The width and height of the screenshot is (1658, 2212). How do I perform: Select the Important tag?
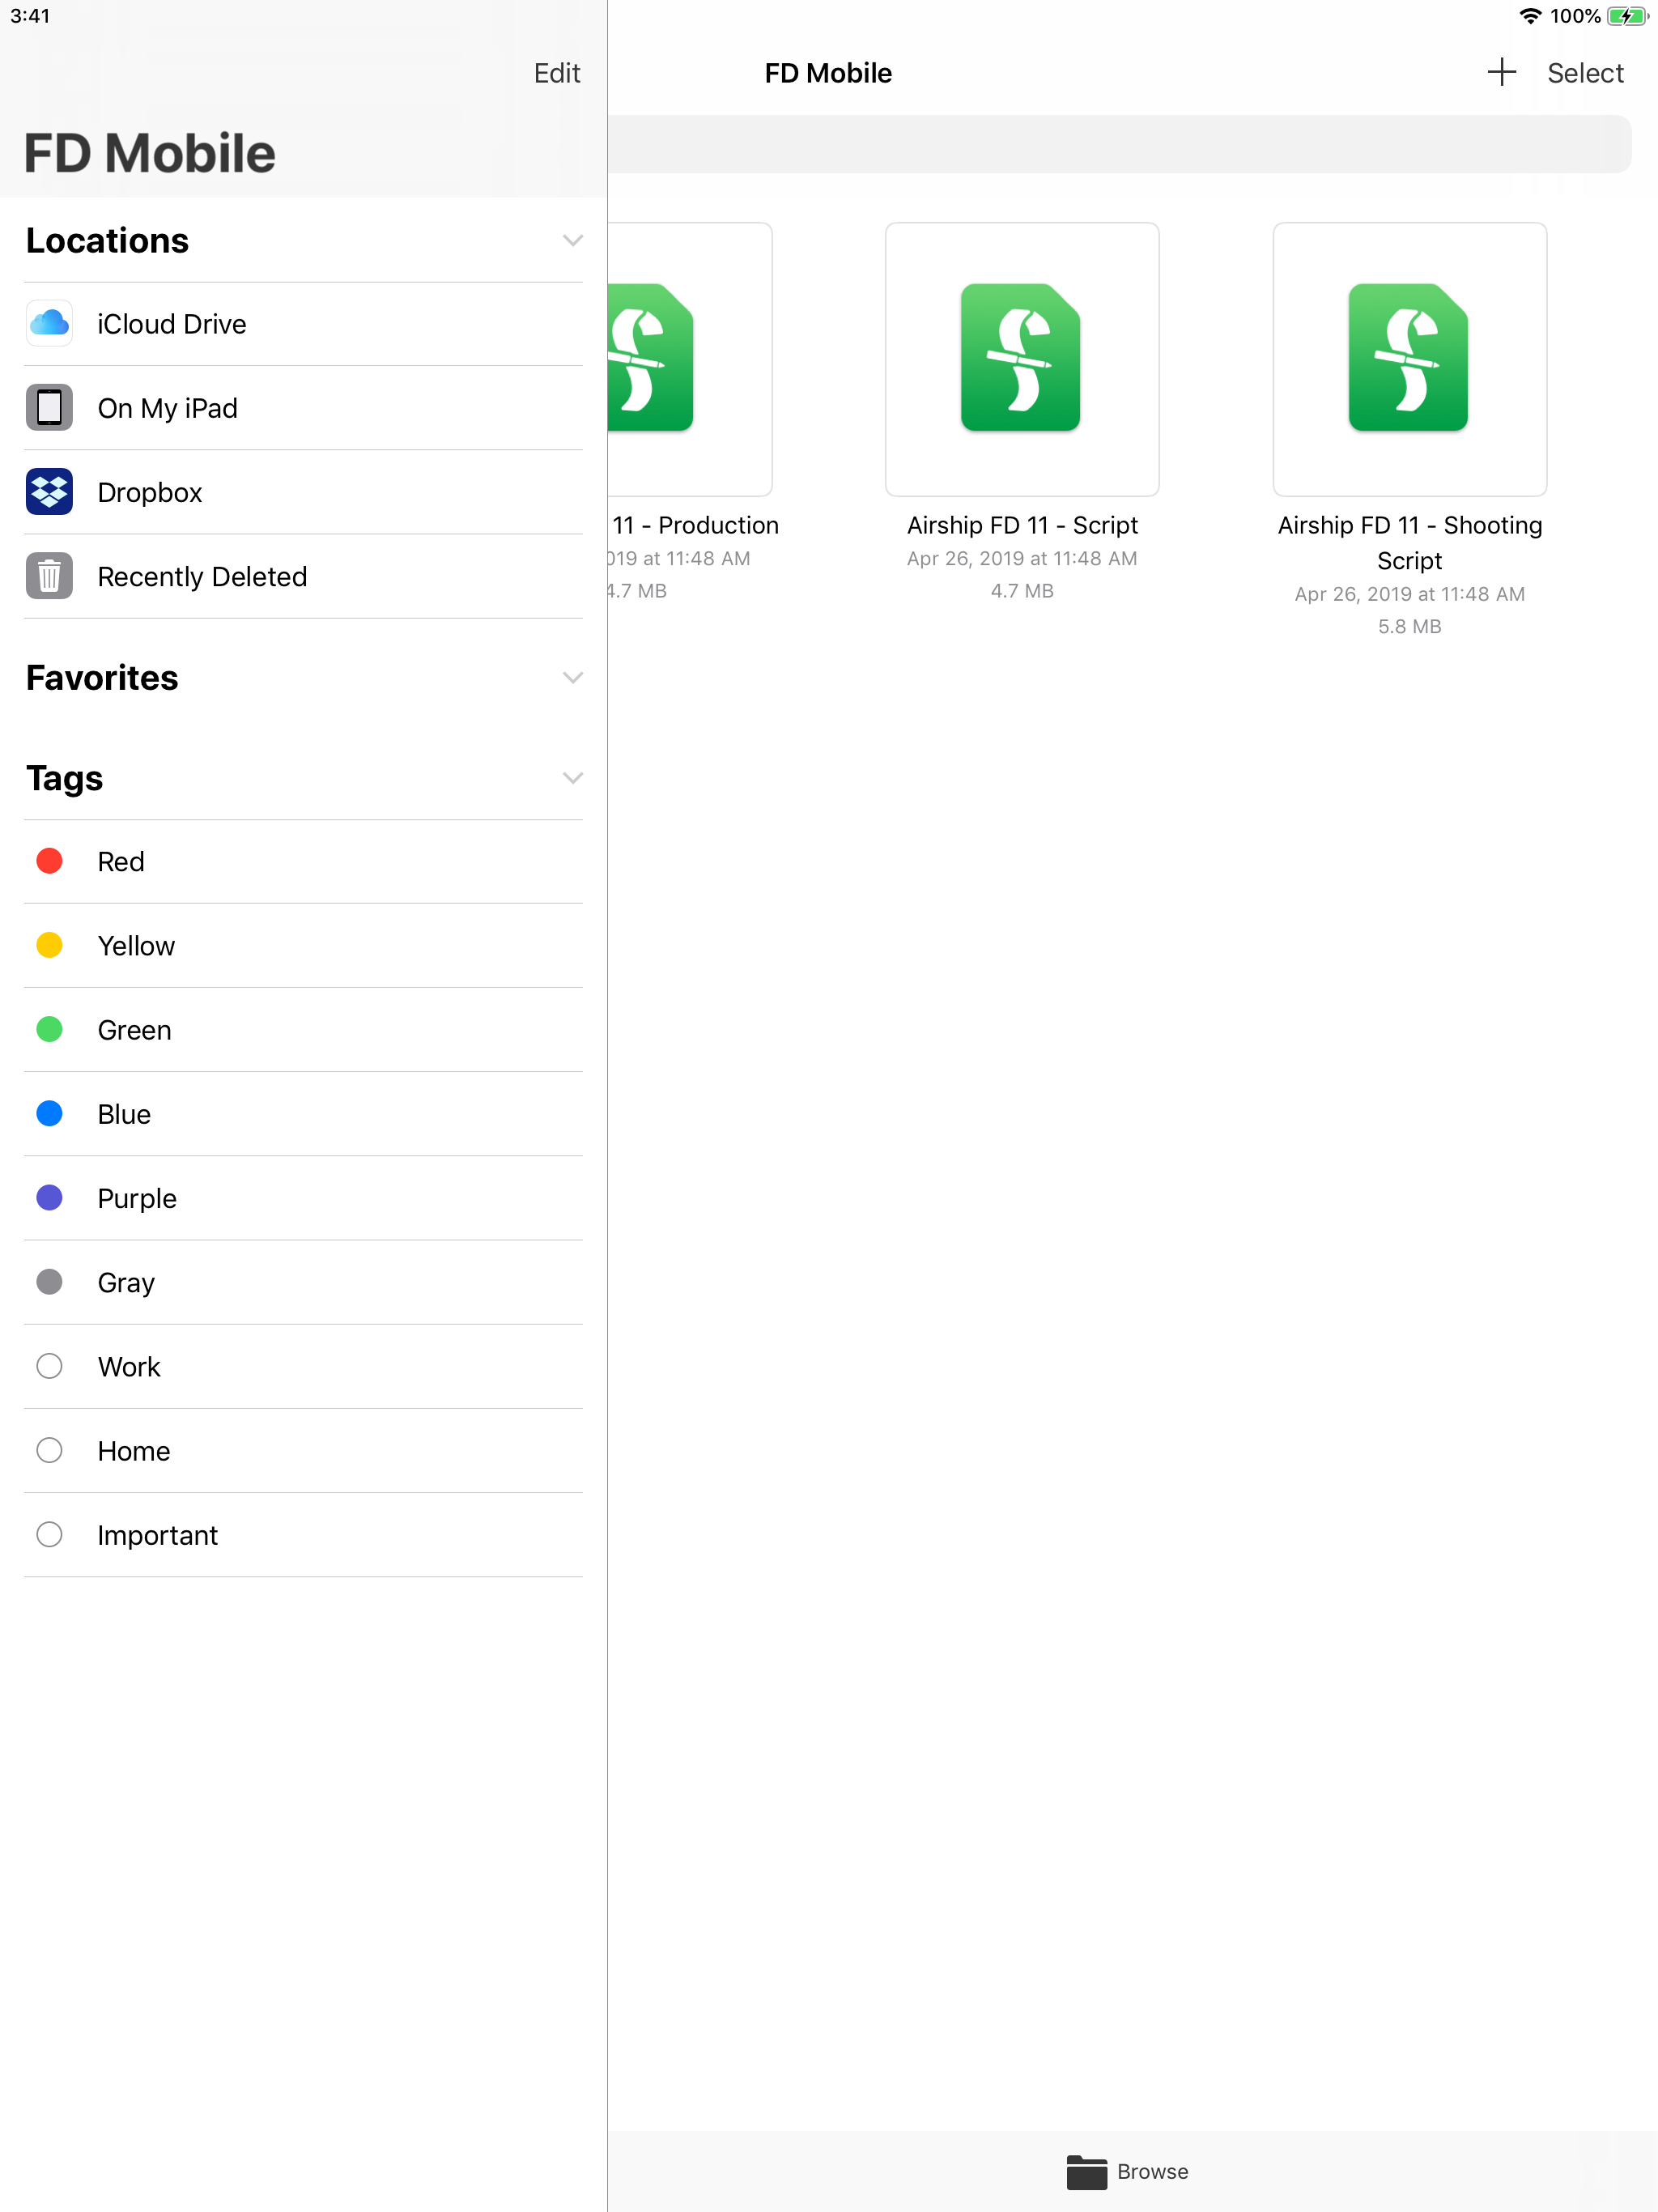[x=157, y=1534]
